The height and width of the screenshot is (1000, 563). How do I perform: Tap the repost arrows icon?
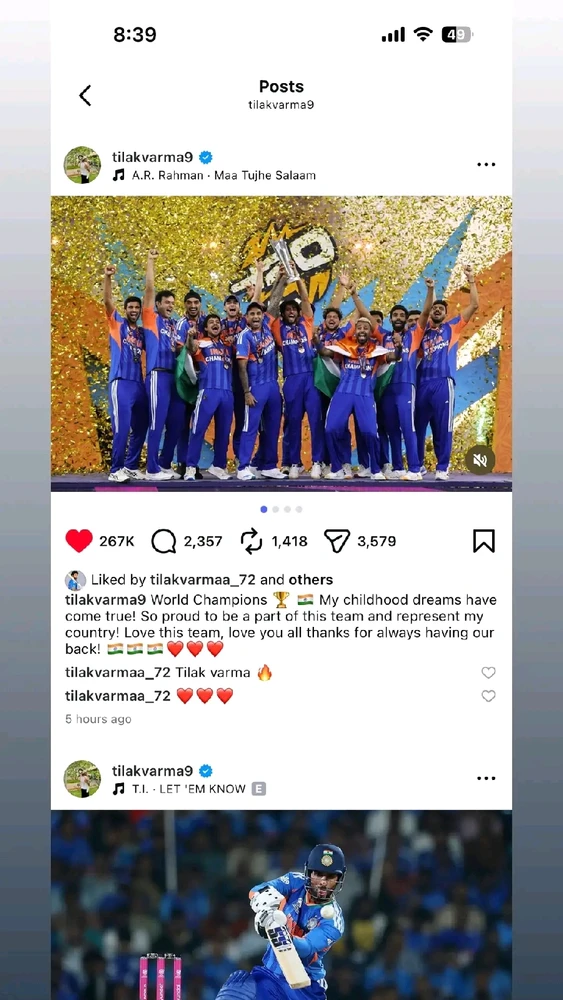(251, 541)
